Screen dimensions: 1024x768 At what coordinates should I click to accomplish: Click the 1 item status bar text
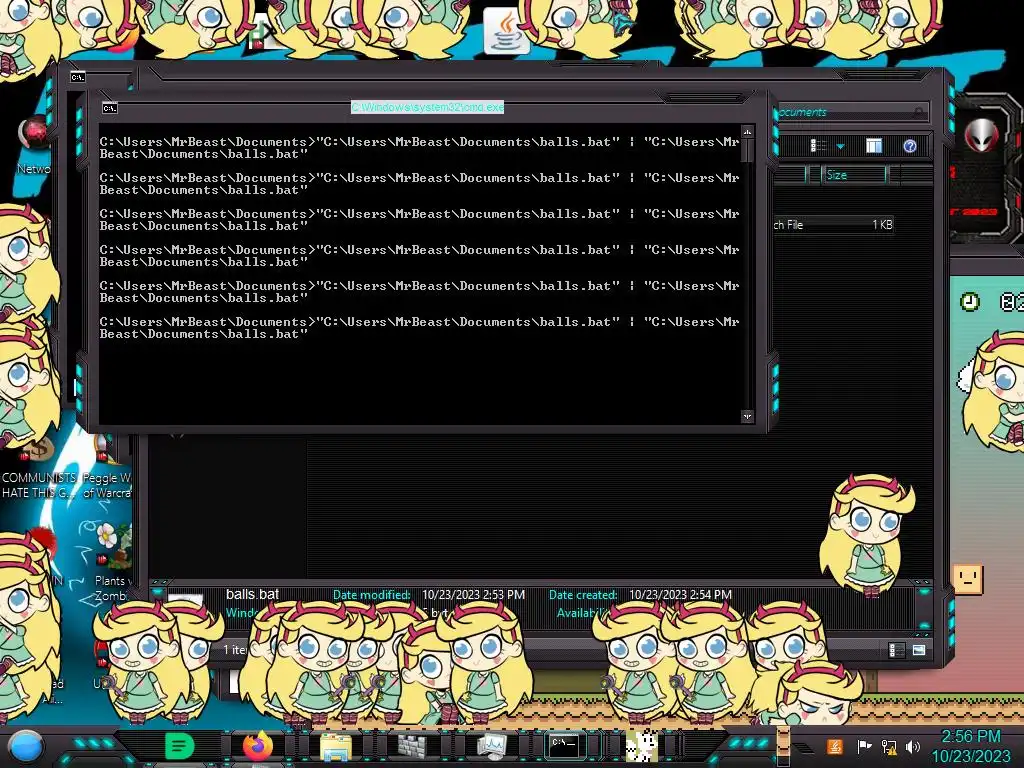click(234, 650)
